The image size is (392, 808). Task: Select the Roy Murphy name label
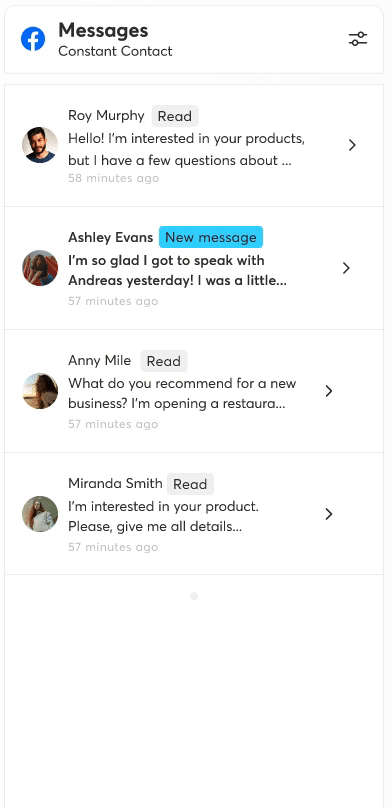tap(106, 115)
